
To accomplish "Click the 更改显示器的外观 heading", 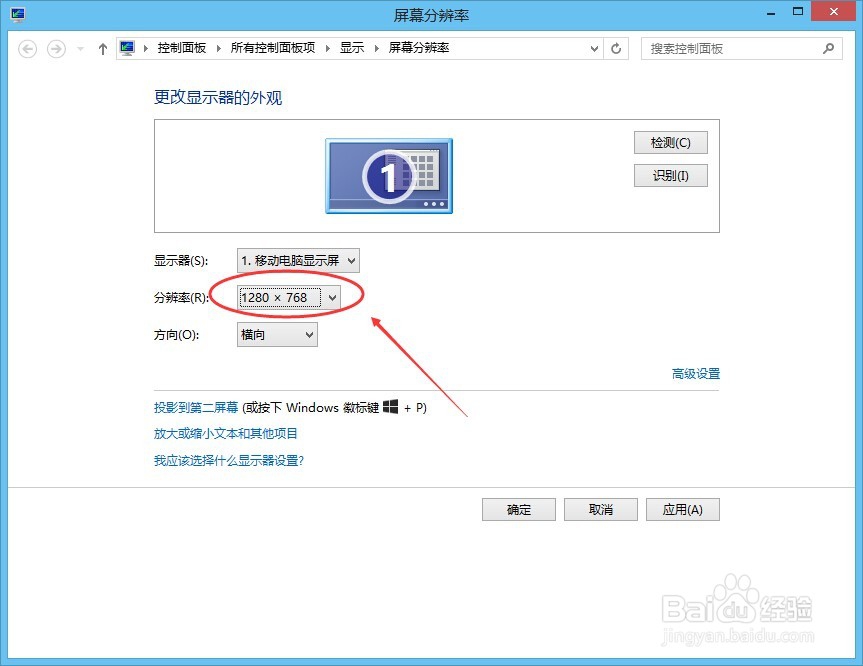I will click(x=218, y=98).
